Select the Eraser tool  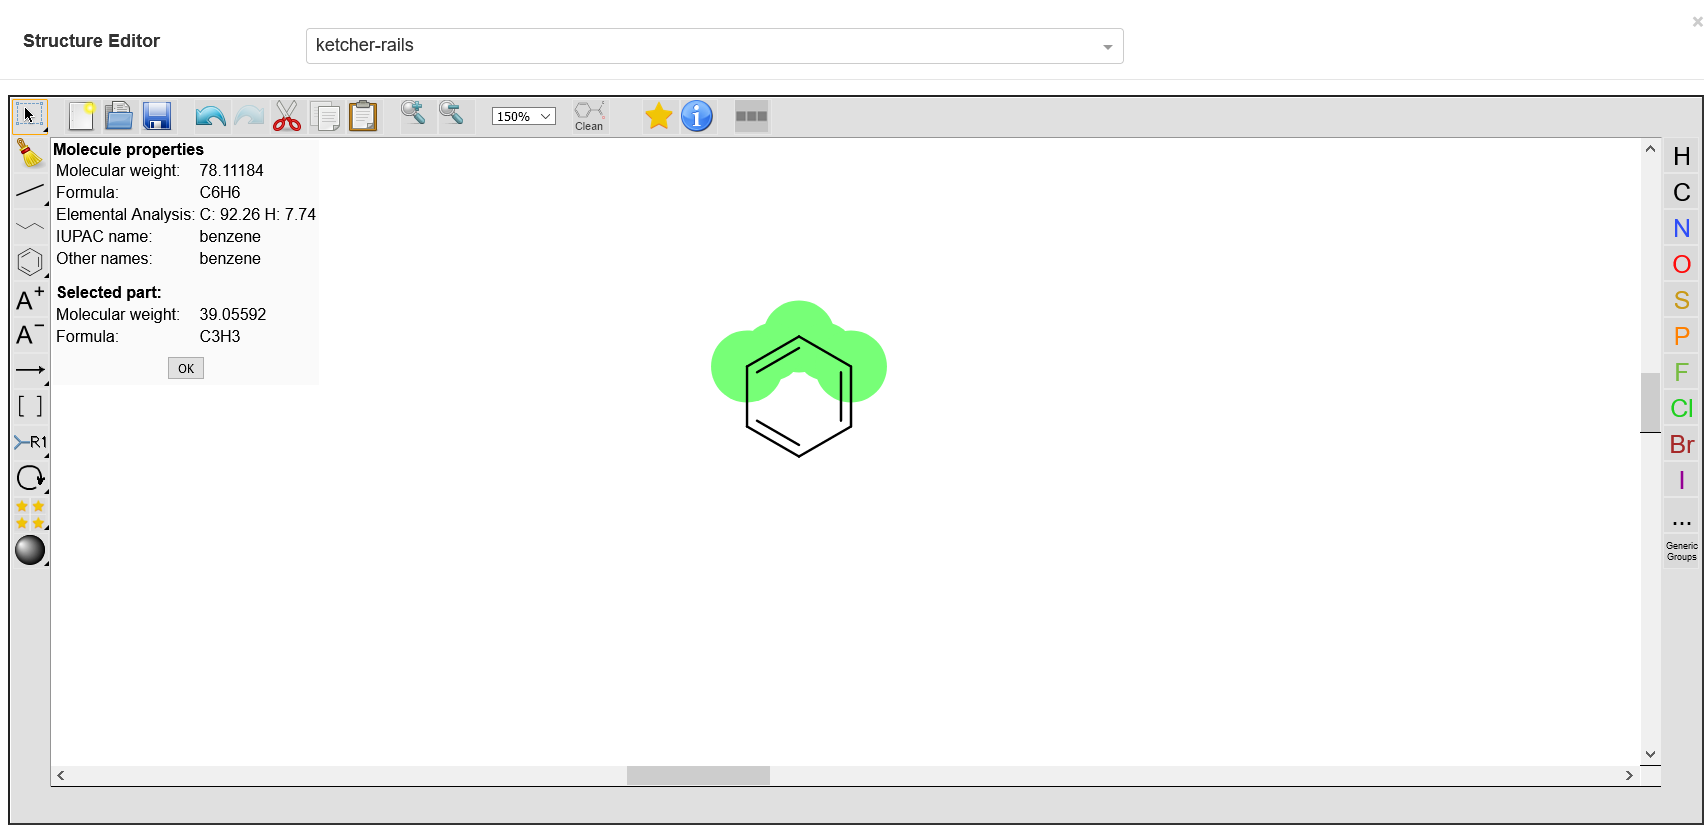(x=29, y=153)
